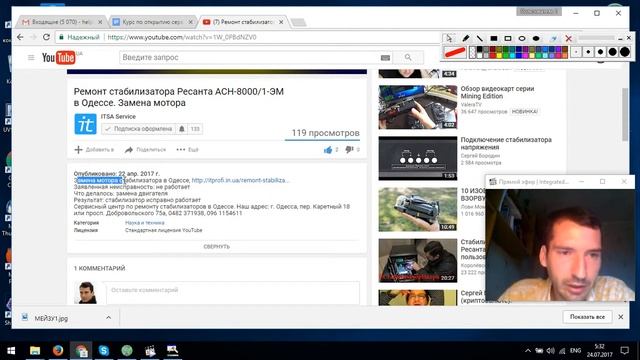This screenshot has width=640, height=360.
Task: Show hidden system tray icons chevron
Action: point(528,351)
